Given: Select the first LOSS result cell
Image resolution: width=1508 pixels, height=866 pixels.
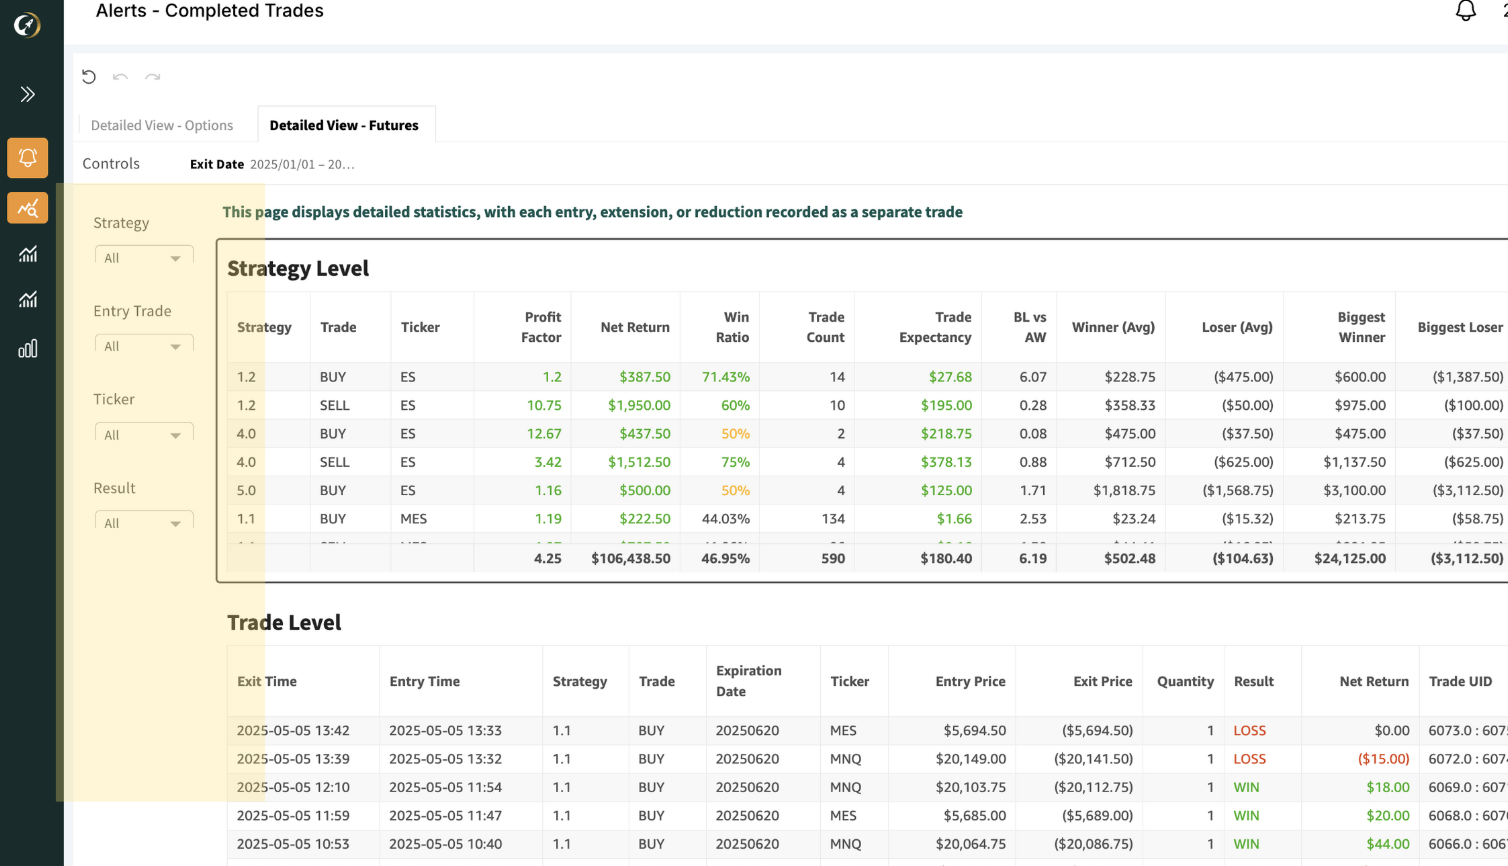Looking at the screenshot, I should coord(1249,731).
